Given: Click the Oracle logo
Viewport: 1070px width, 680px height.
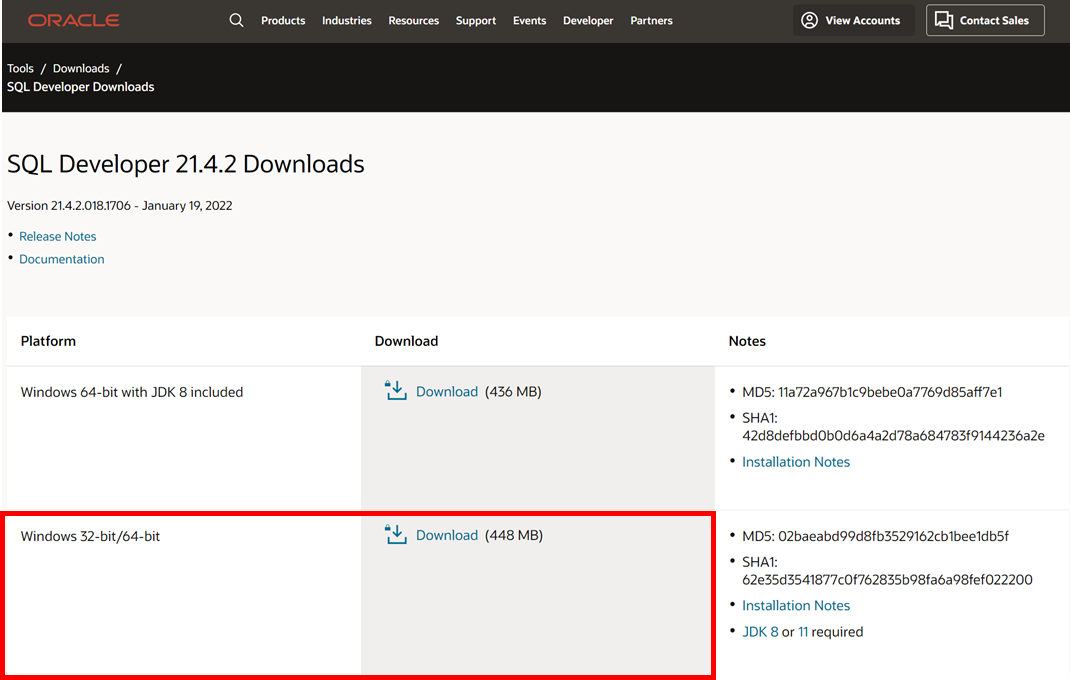Looking at the screenshot, I should 74,20.
